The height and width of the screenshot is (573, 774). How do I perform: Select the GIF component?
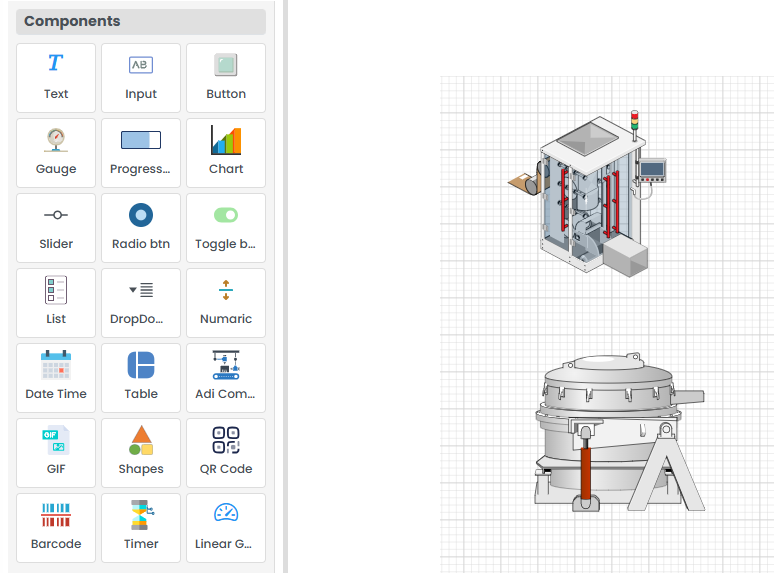point(56,453)
